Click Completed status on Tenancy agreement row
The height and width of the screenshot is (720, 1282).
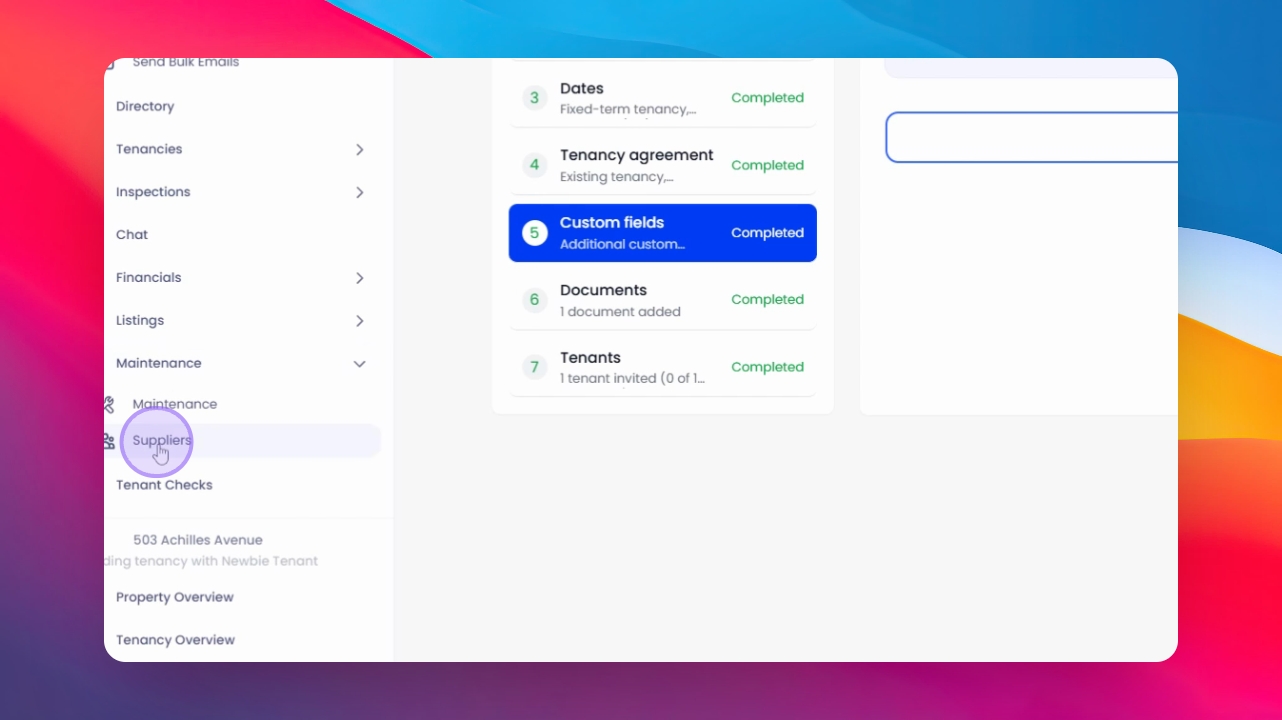(x=767, y=165)
